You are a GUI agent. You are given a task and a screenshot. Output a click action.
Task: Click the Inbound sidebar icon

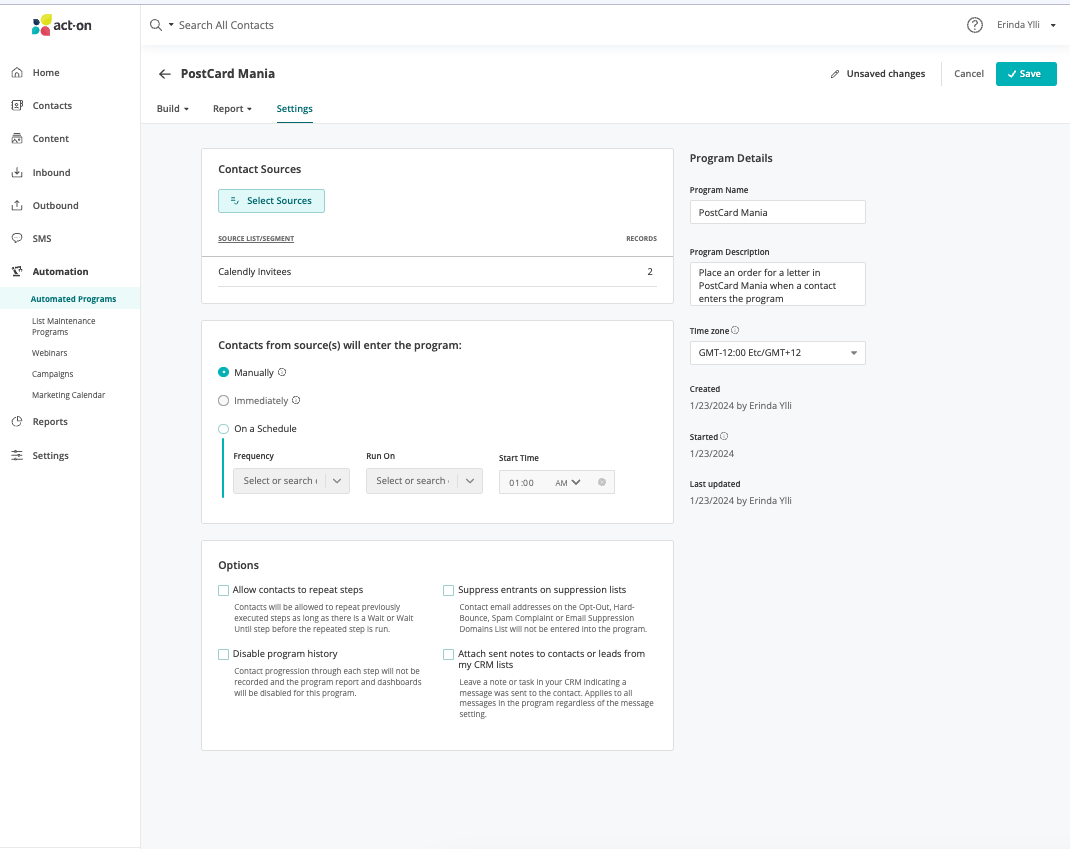pyautogui.click(x=17, y=173)
